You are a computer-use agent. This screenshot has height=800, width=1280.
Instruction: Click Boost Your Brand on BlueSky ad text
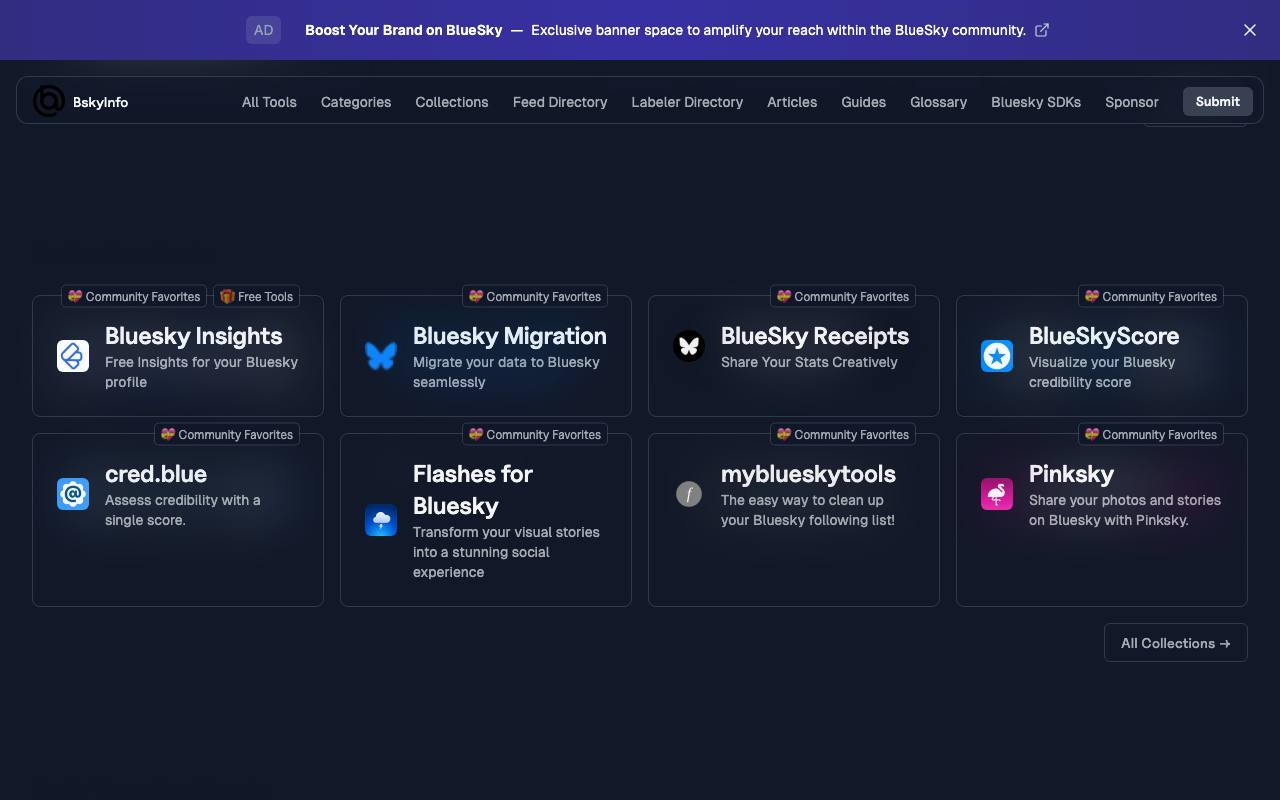click(404, 30)
